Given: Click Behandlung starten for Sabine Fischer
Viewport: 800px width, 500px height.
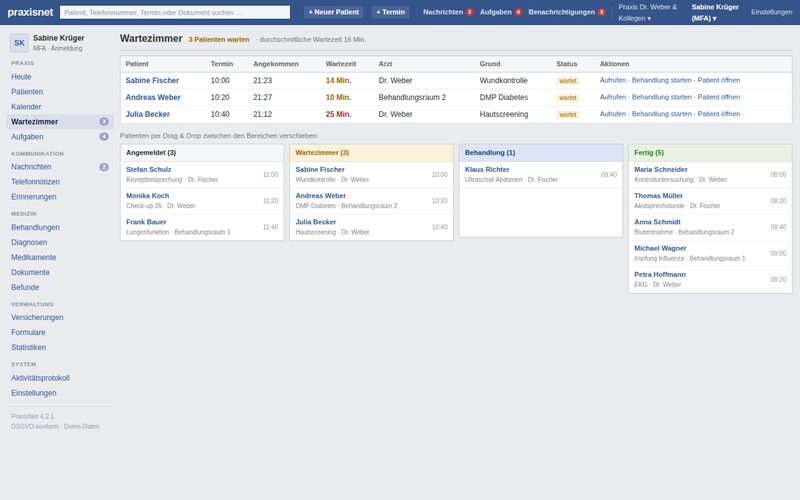Looking at the screenshot, I should click(661, 80).
